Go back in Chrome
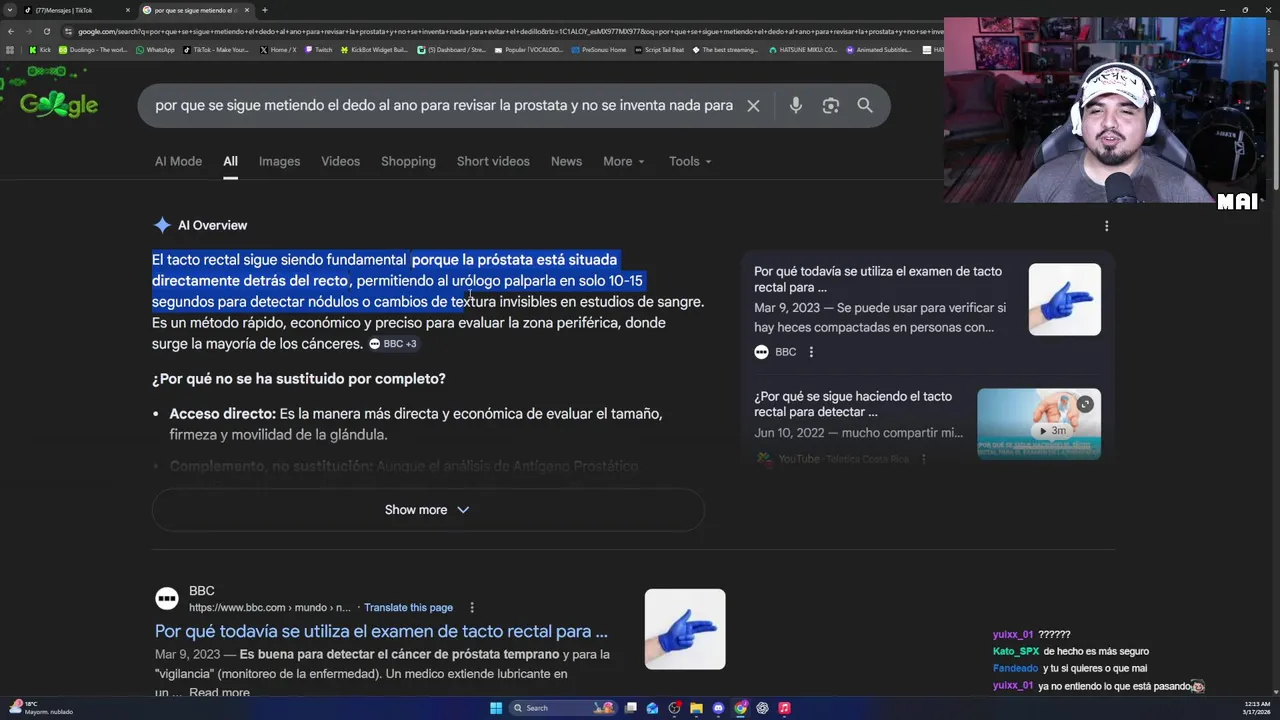 10,31
